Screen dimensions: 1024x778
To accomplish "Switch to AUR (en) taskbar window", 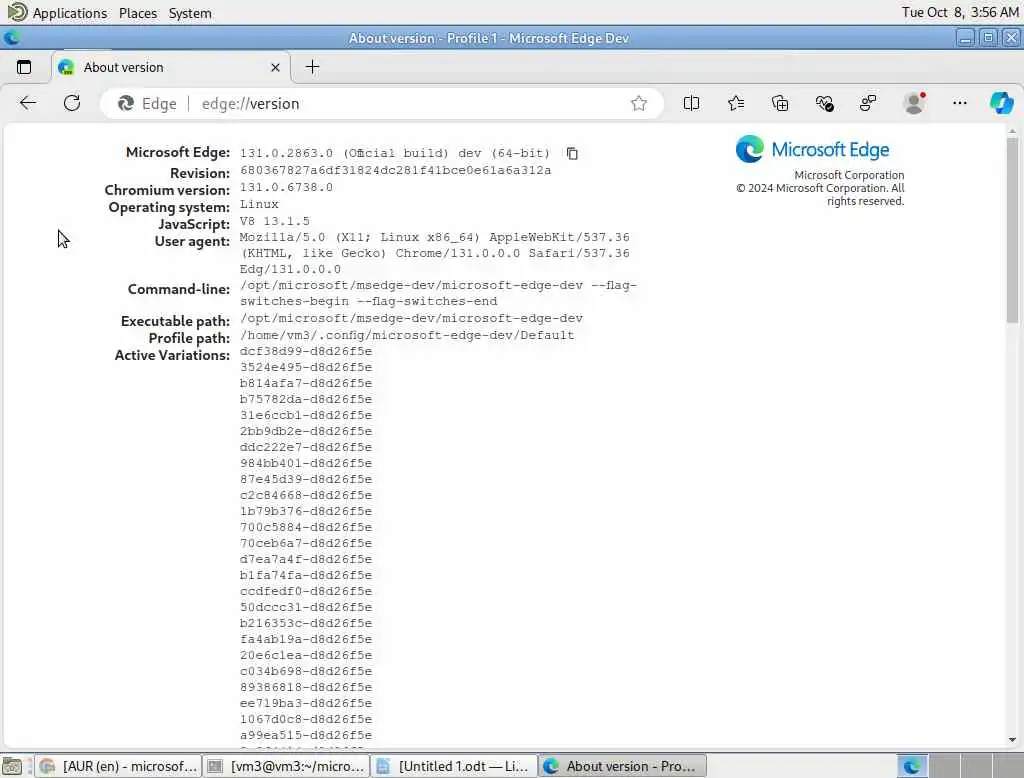I will pos(118,766).
